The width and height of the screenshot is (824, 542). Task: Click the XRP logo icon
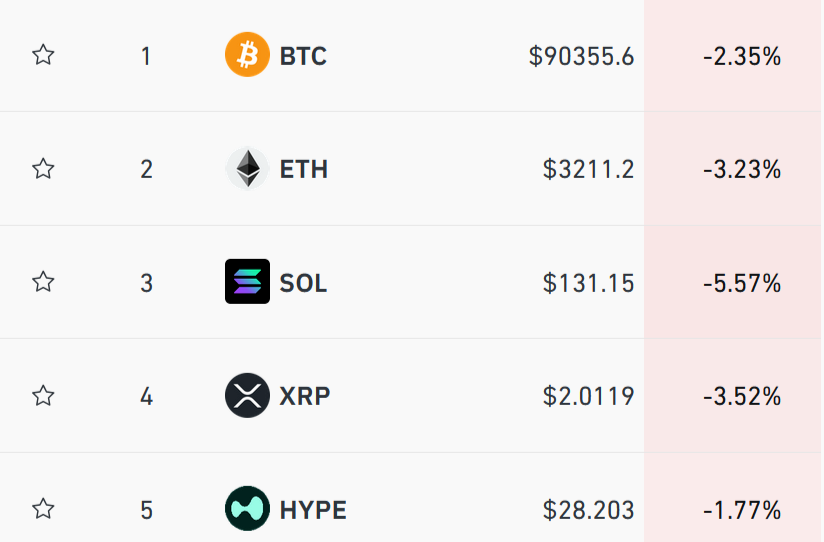coord(247,396)
